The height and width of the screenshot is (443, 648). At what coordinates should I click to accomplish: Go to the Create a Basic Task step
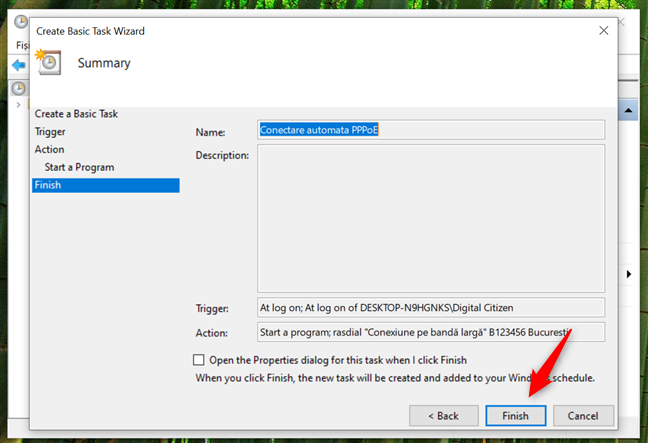[76, 114]
